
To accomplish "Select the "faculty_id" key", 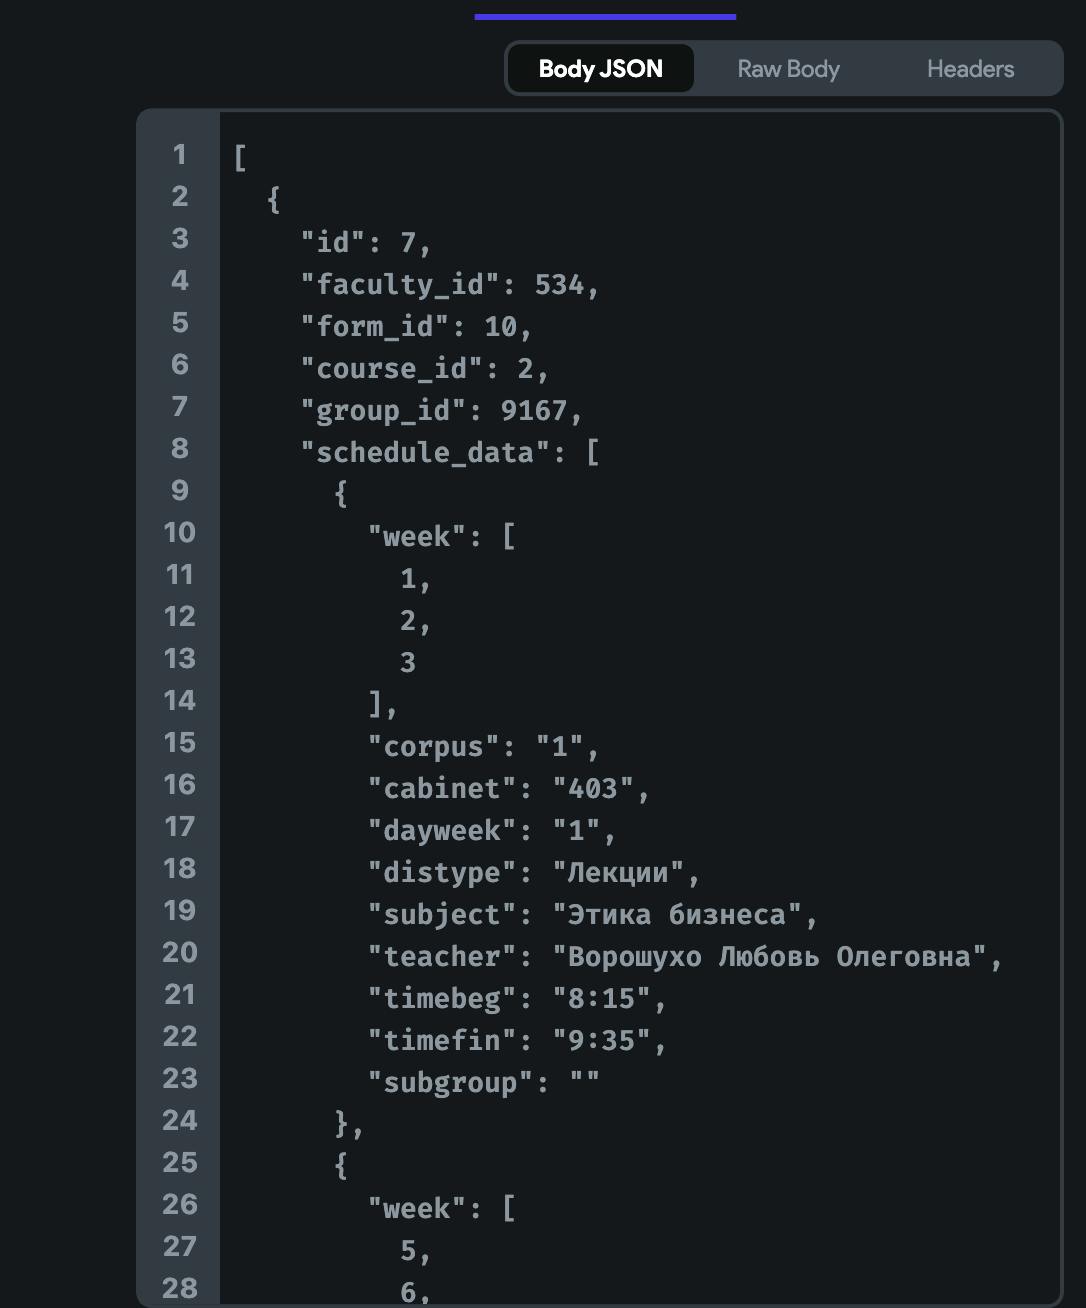I will point(401,284).
